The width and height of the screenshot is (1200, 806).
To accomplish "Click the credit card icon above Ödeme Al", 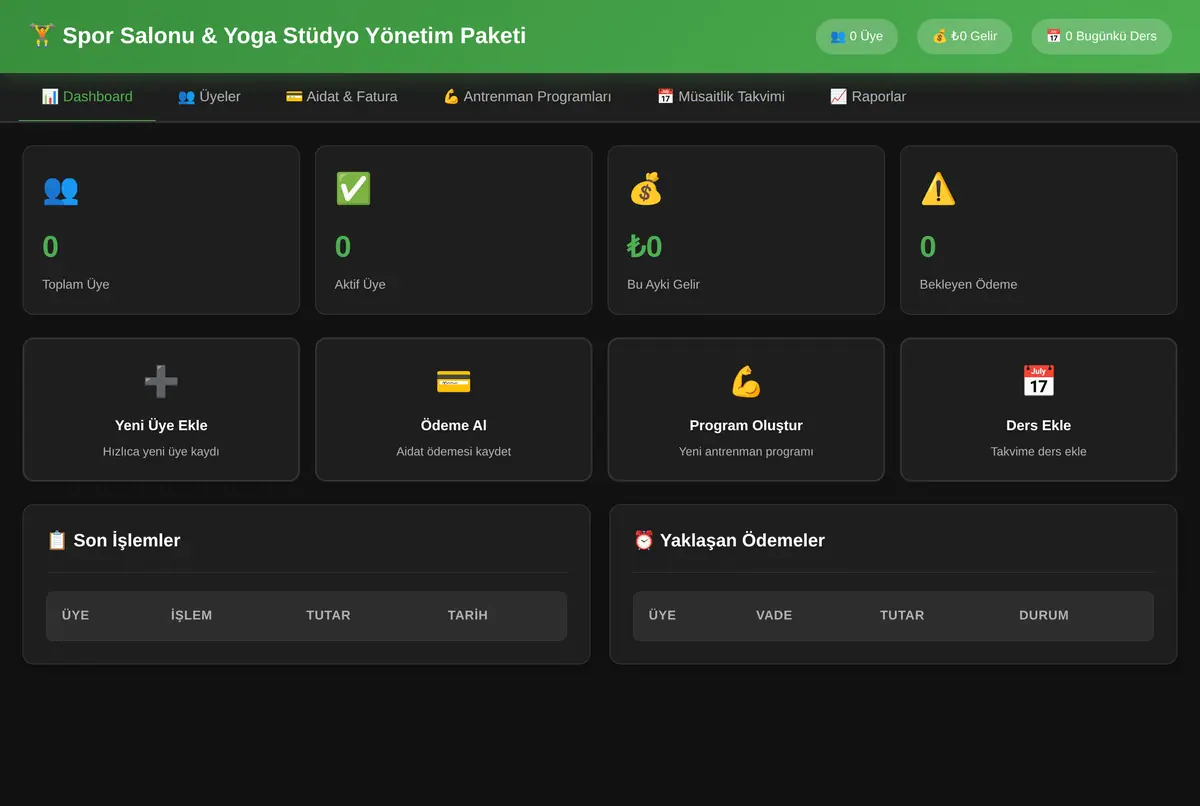I will 454,381.
